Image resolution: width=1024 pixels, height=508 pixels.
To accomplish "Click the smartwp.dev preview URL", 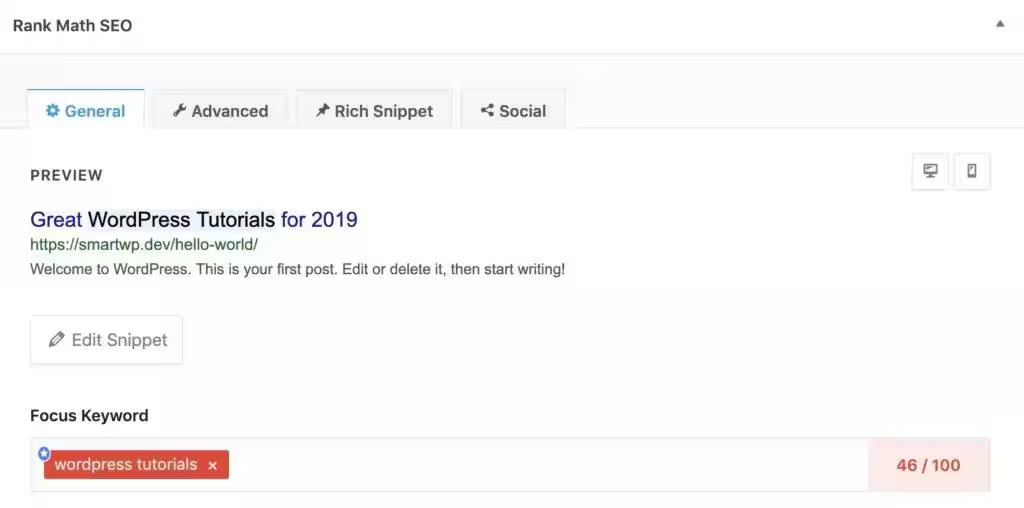I will (x=144, y=245).
